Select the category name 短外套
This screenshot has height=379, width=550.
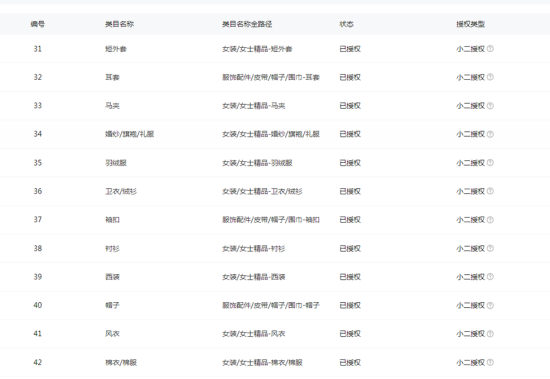click(x=116, y=49)
